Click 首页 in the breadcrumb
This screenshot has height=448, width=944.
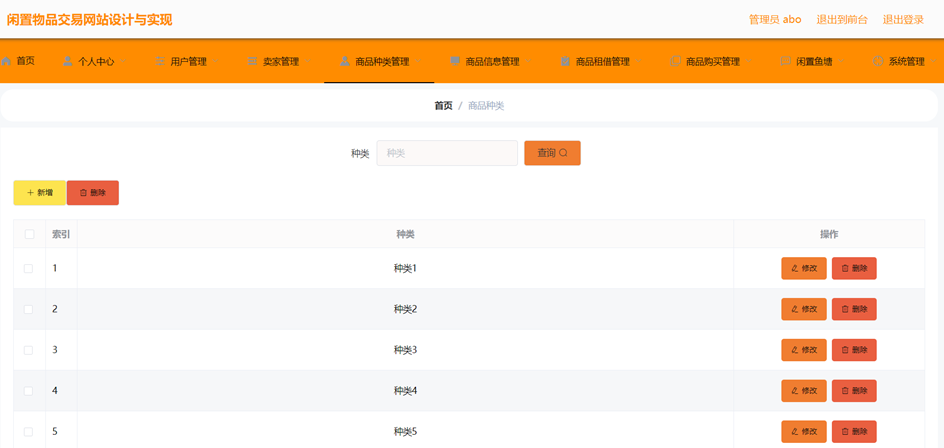(443, 105)
